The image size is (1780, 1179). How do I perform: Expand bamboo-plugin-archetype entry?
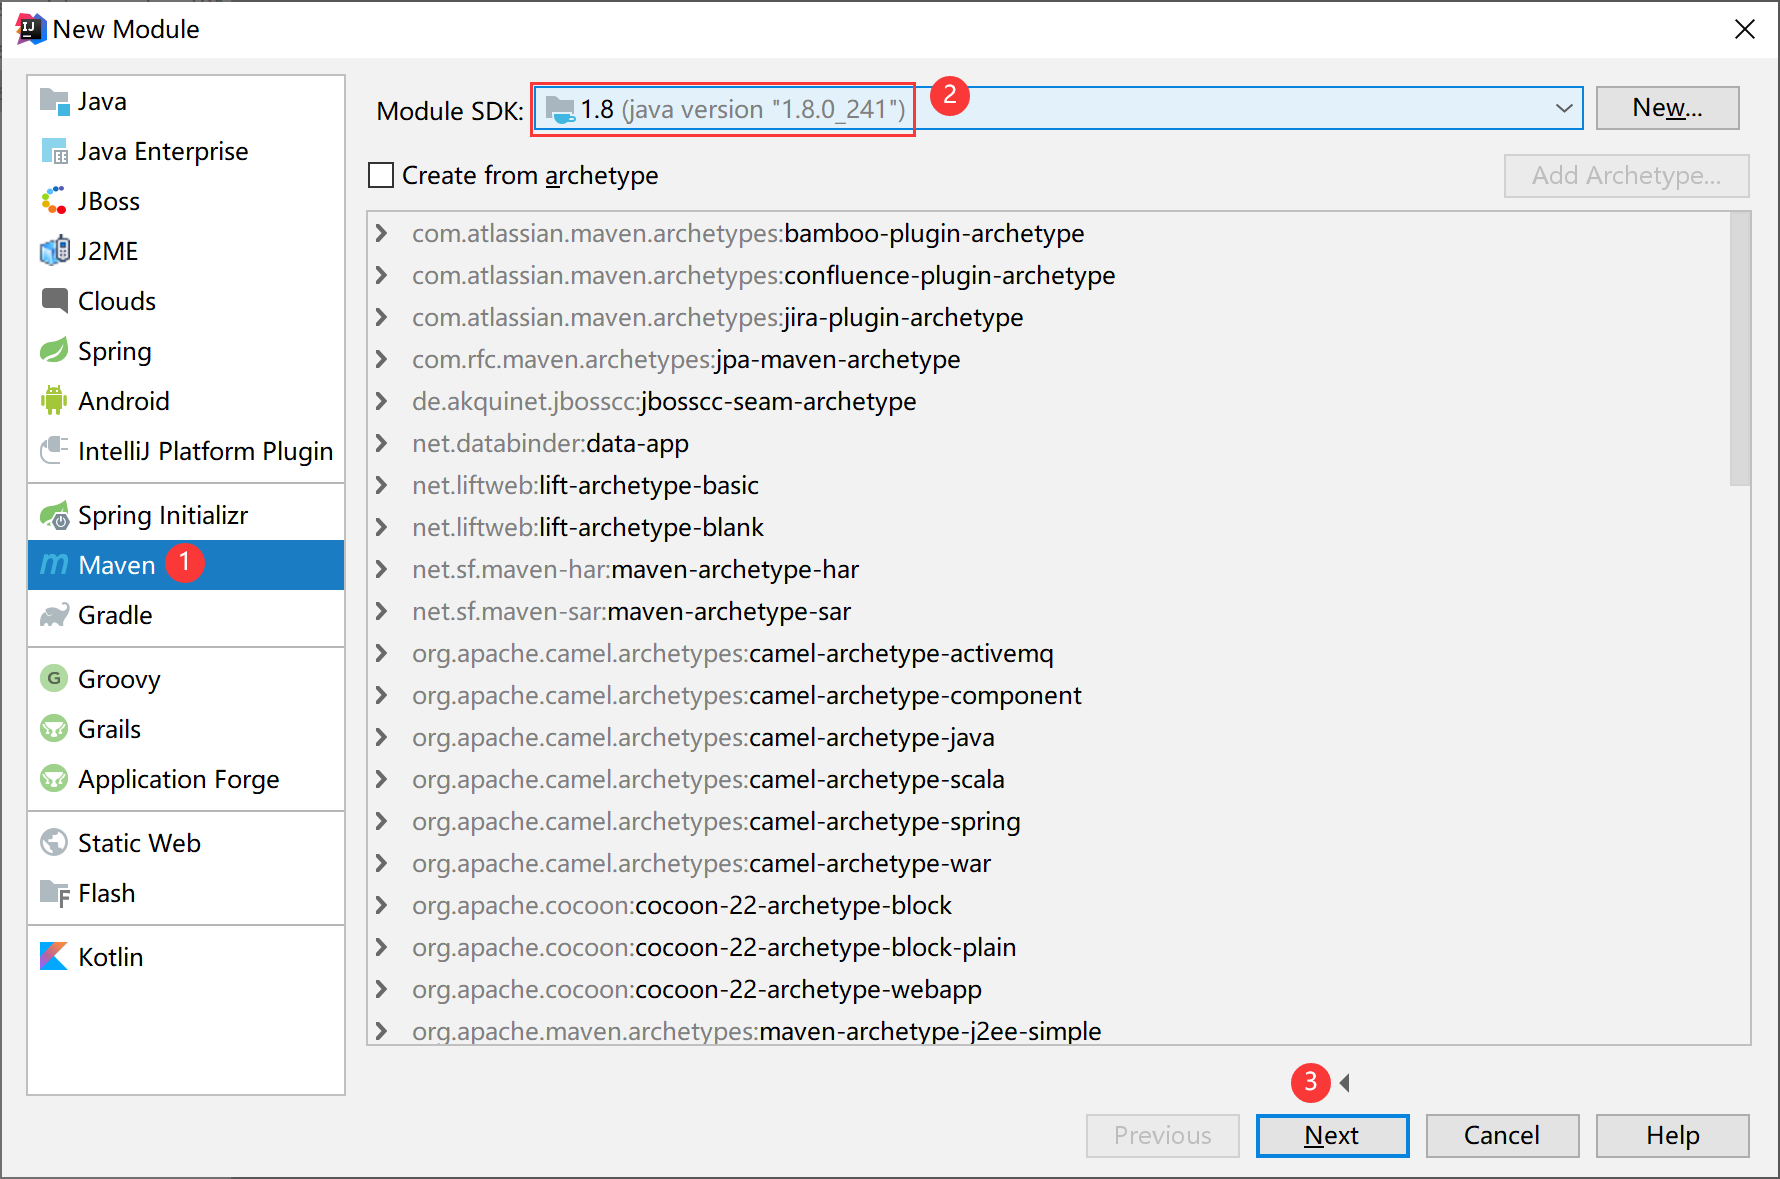coord(381,233)
